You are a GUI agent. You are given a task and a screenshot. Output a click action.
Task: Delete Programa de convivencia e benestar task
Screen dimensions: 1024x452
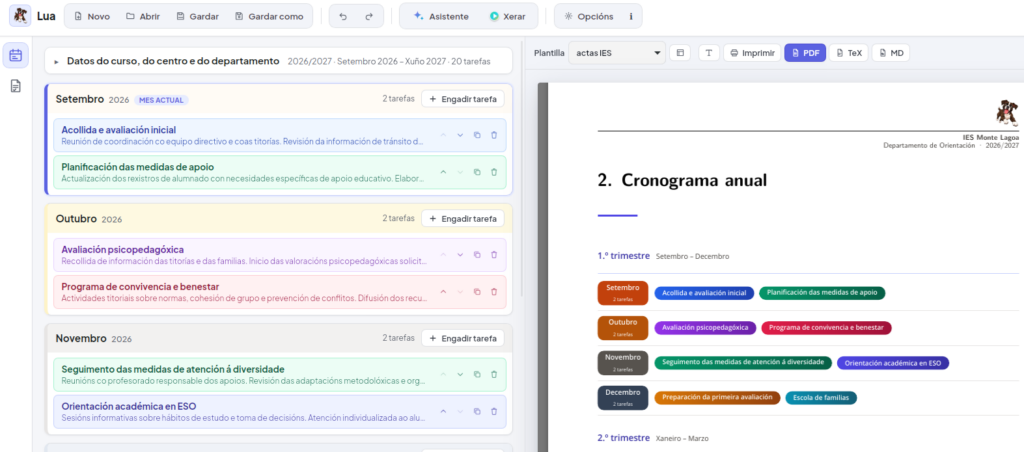tap(494, 291)
